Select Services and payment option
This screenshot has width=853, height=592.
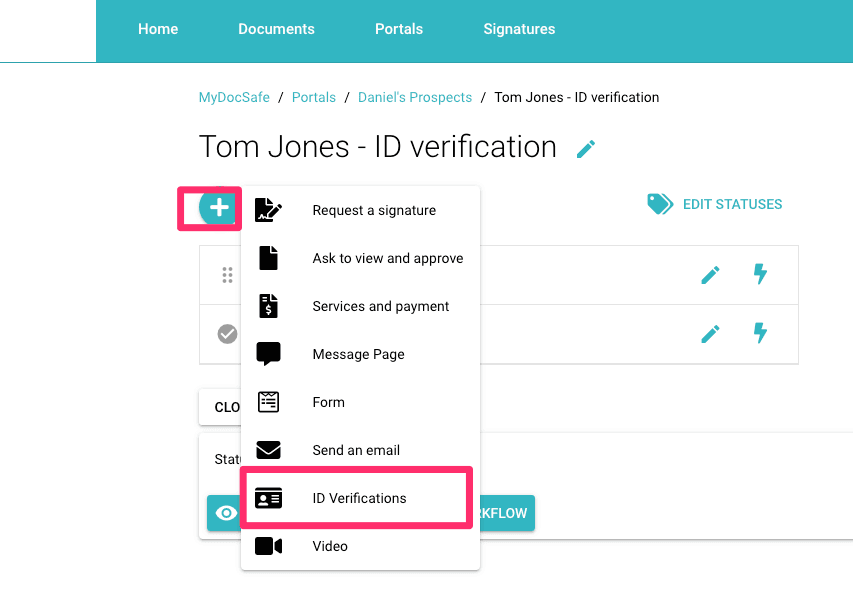[380, 306]
